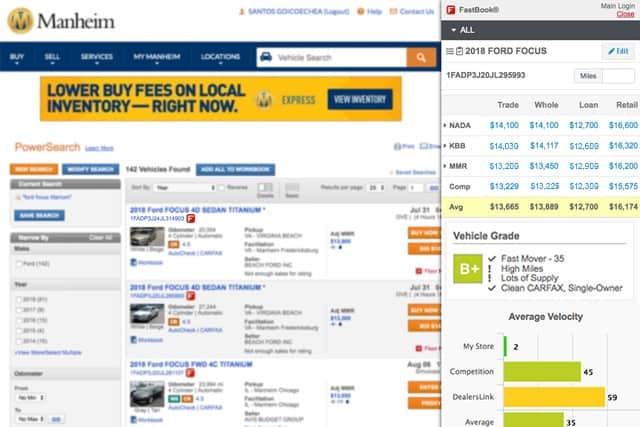Viewport: 640px width, 427px height.
Task: Click the Print icon above results
Action: [x=397, y=146]
